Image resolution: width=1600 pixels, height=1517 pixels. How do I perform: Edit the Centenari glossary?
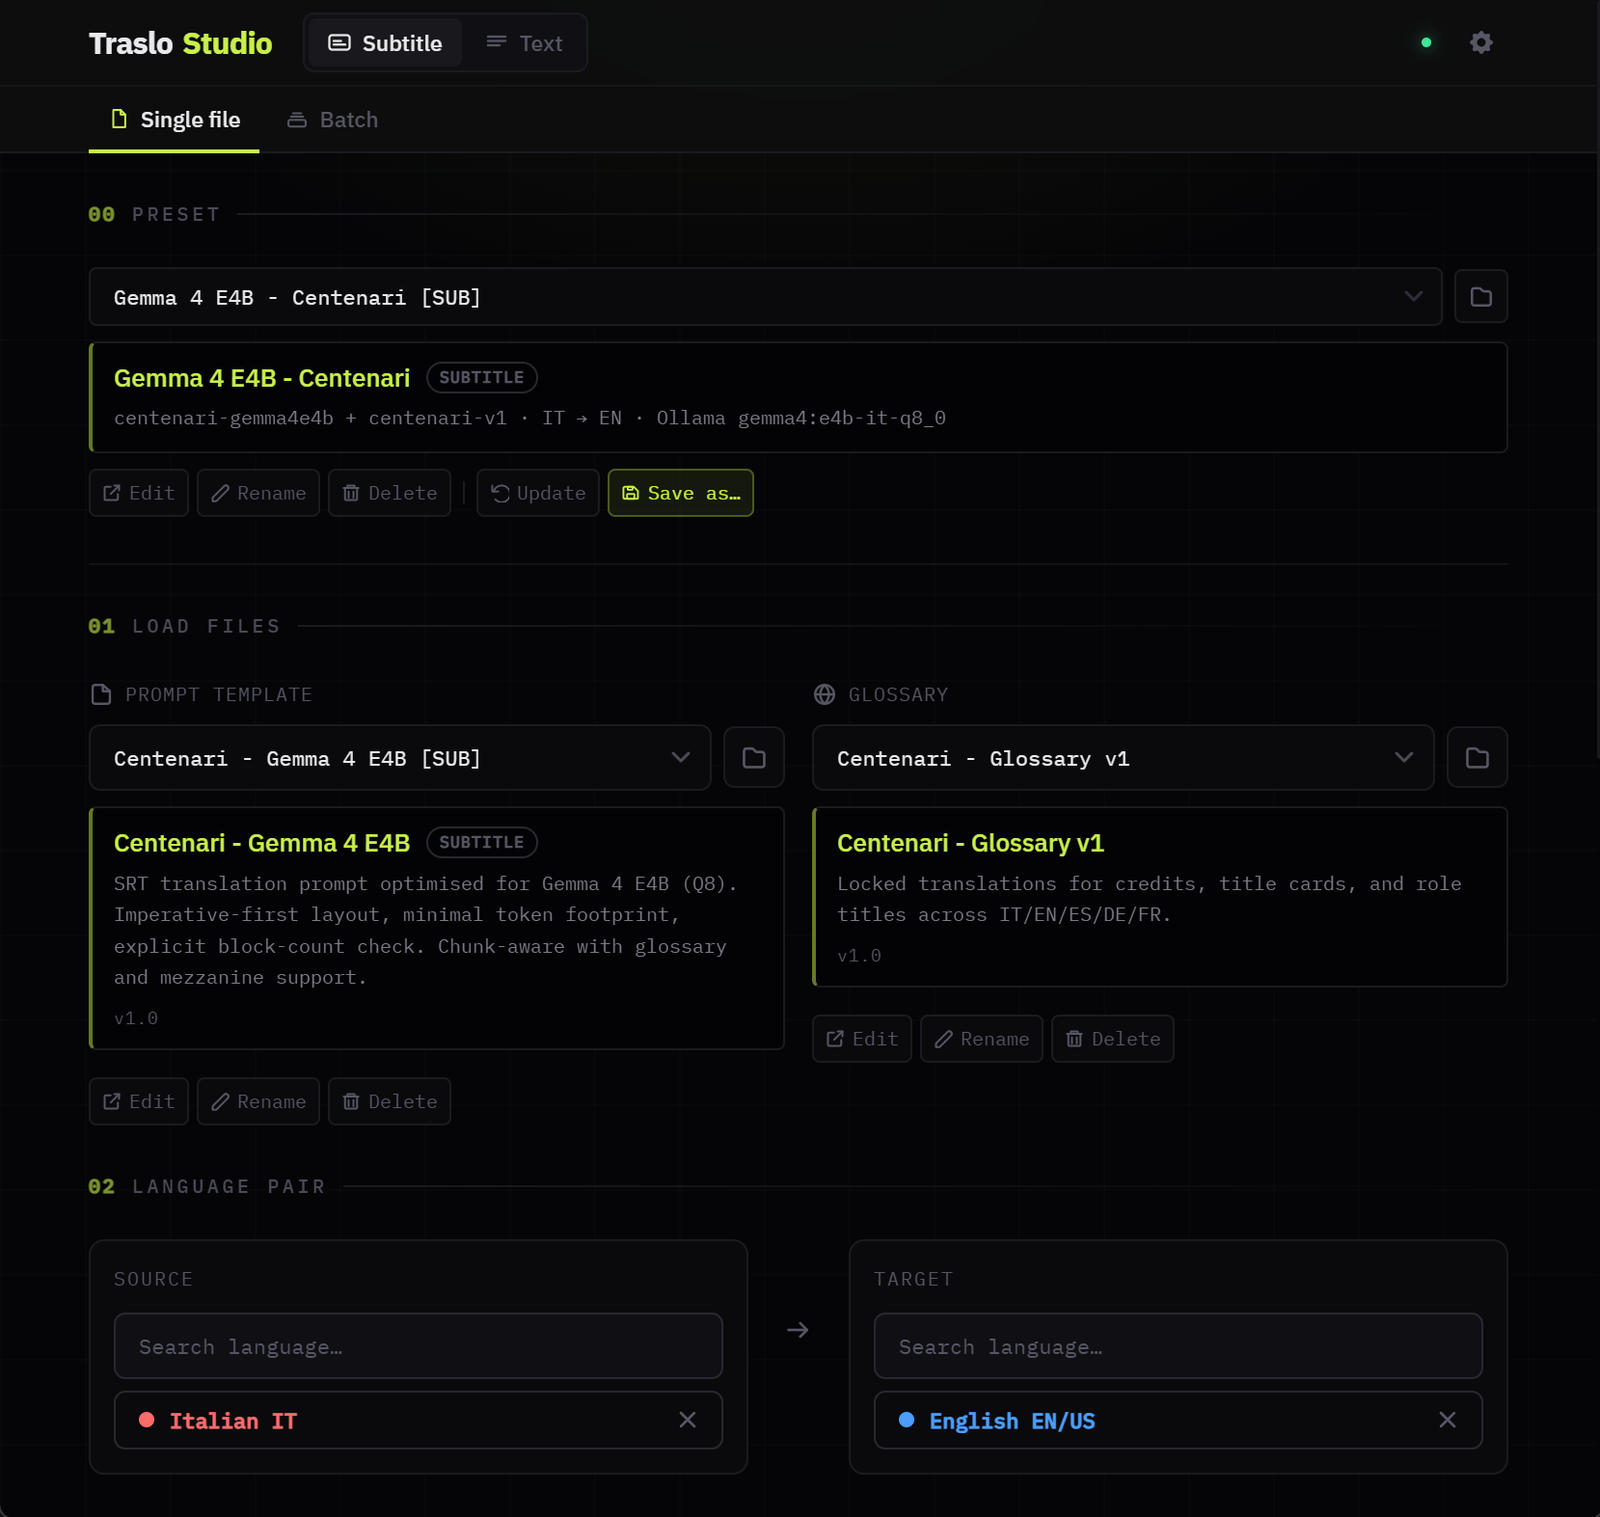[x=862, y=1039]
